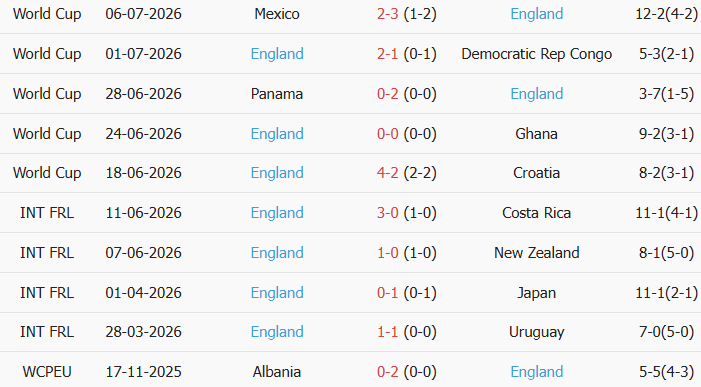Click England link in New Zealand row
The image size is (701, 387).
coord(277,252)
